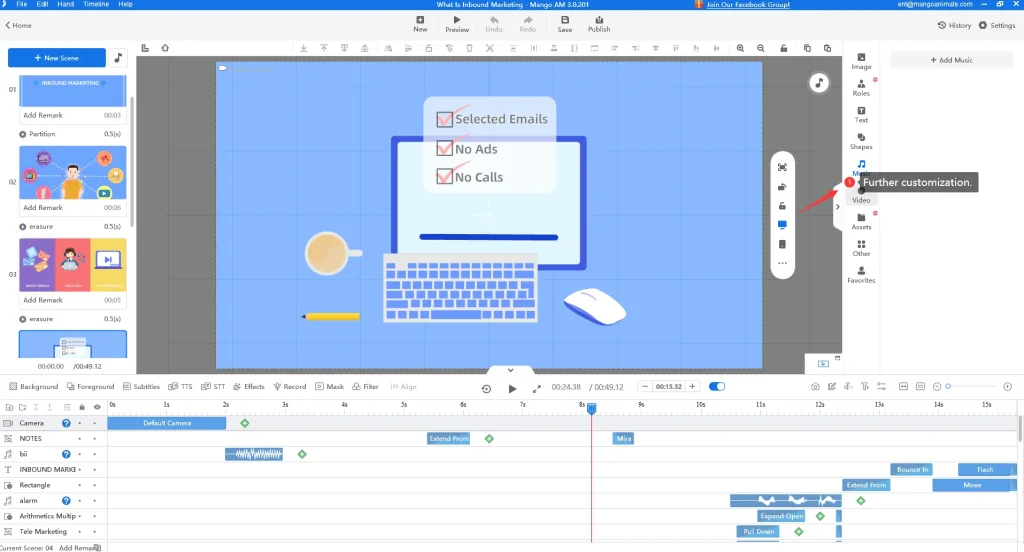Screen dimensions: 1024x552
Task: Click the Save icon in top toolbar
Action: click(x=565, y=23)
